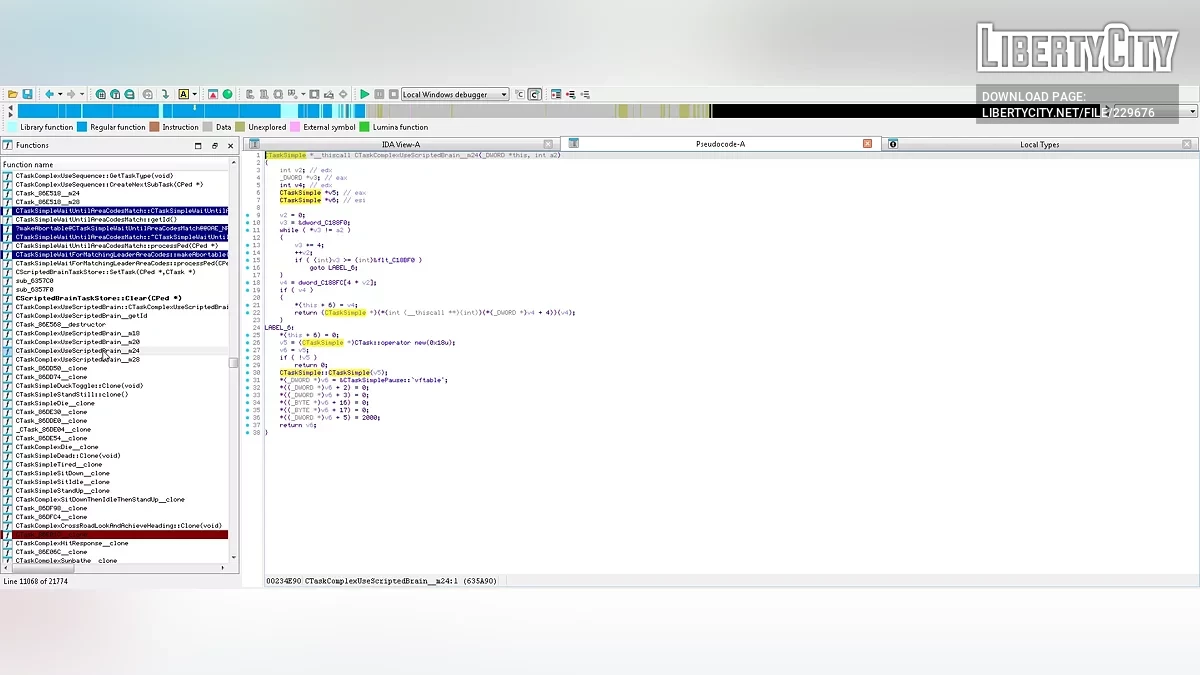The height and width of the screenshot is (675, 1200).
Task: Stop the process with the stop button
Action: point(392,94)
